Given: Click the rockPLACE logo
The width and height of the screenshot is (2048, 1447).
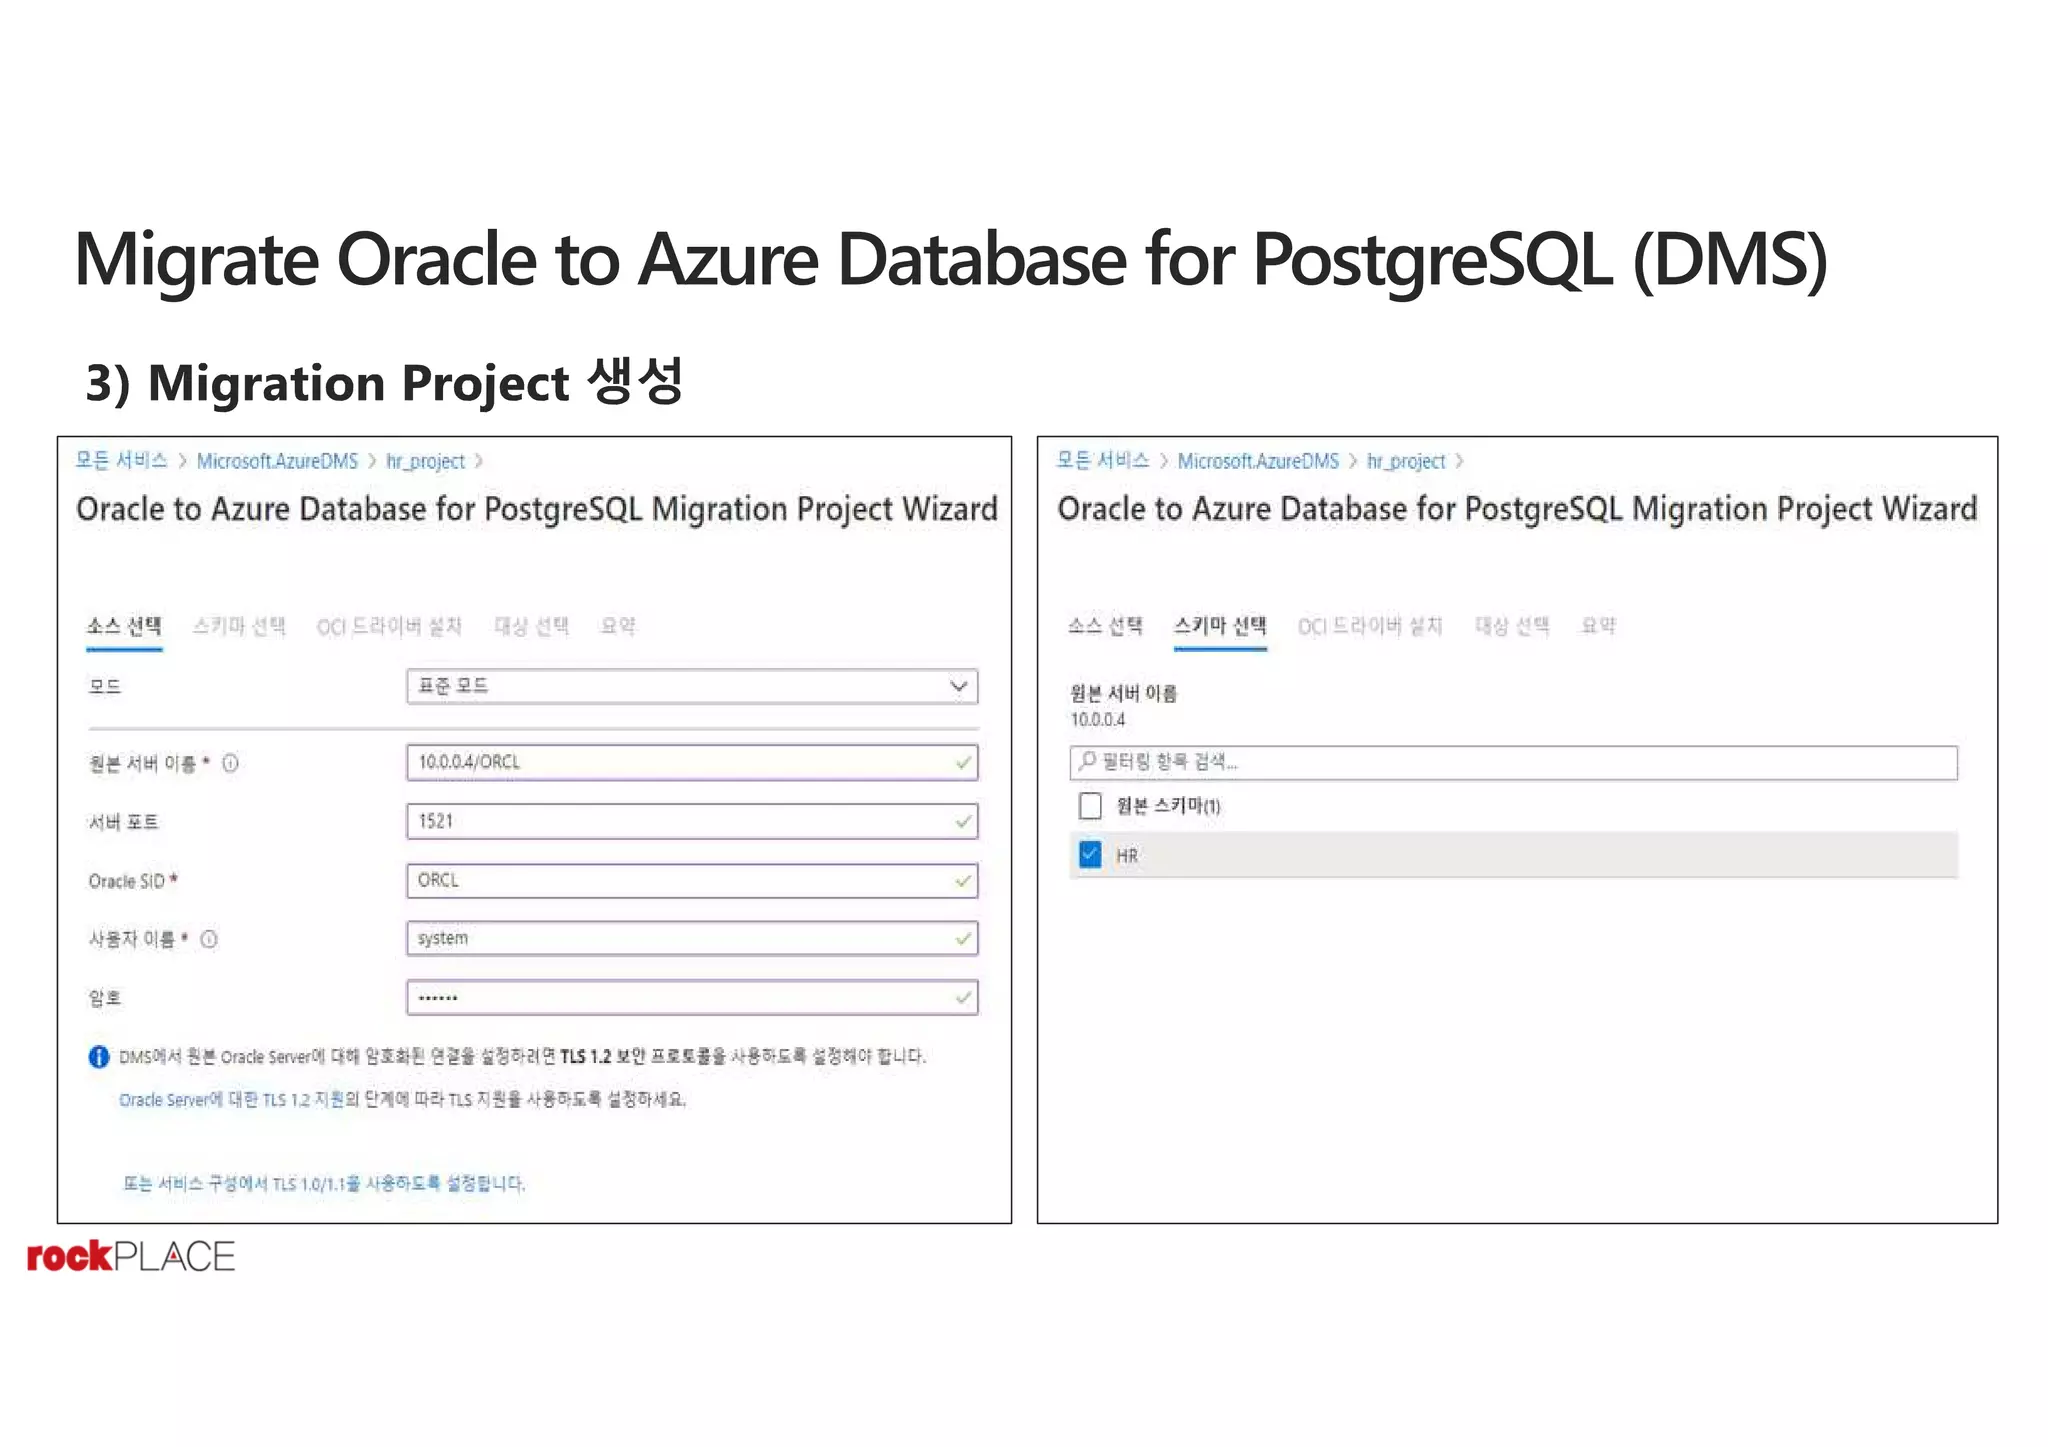Looking at the screenshot, I should tap(131, 1257).
